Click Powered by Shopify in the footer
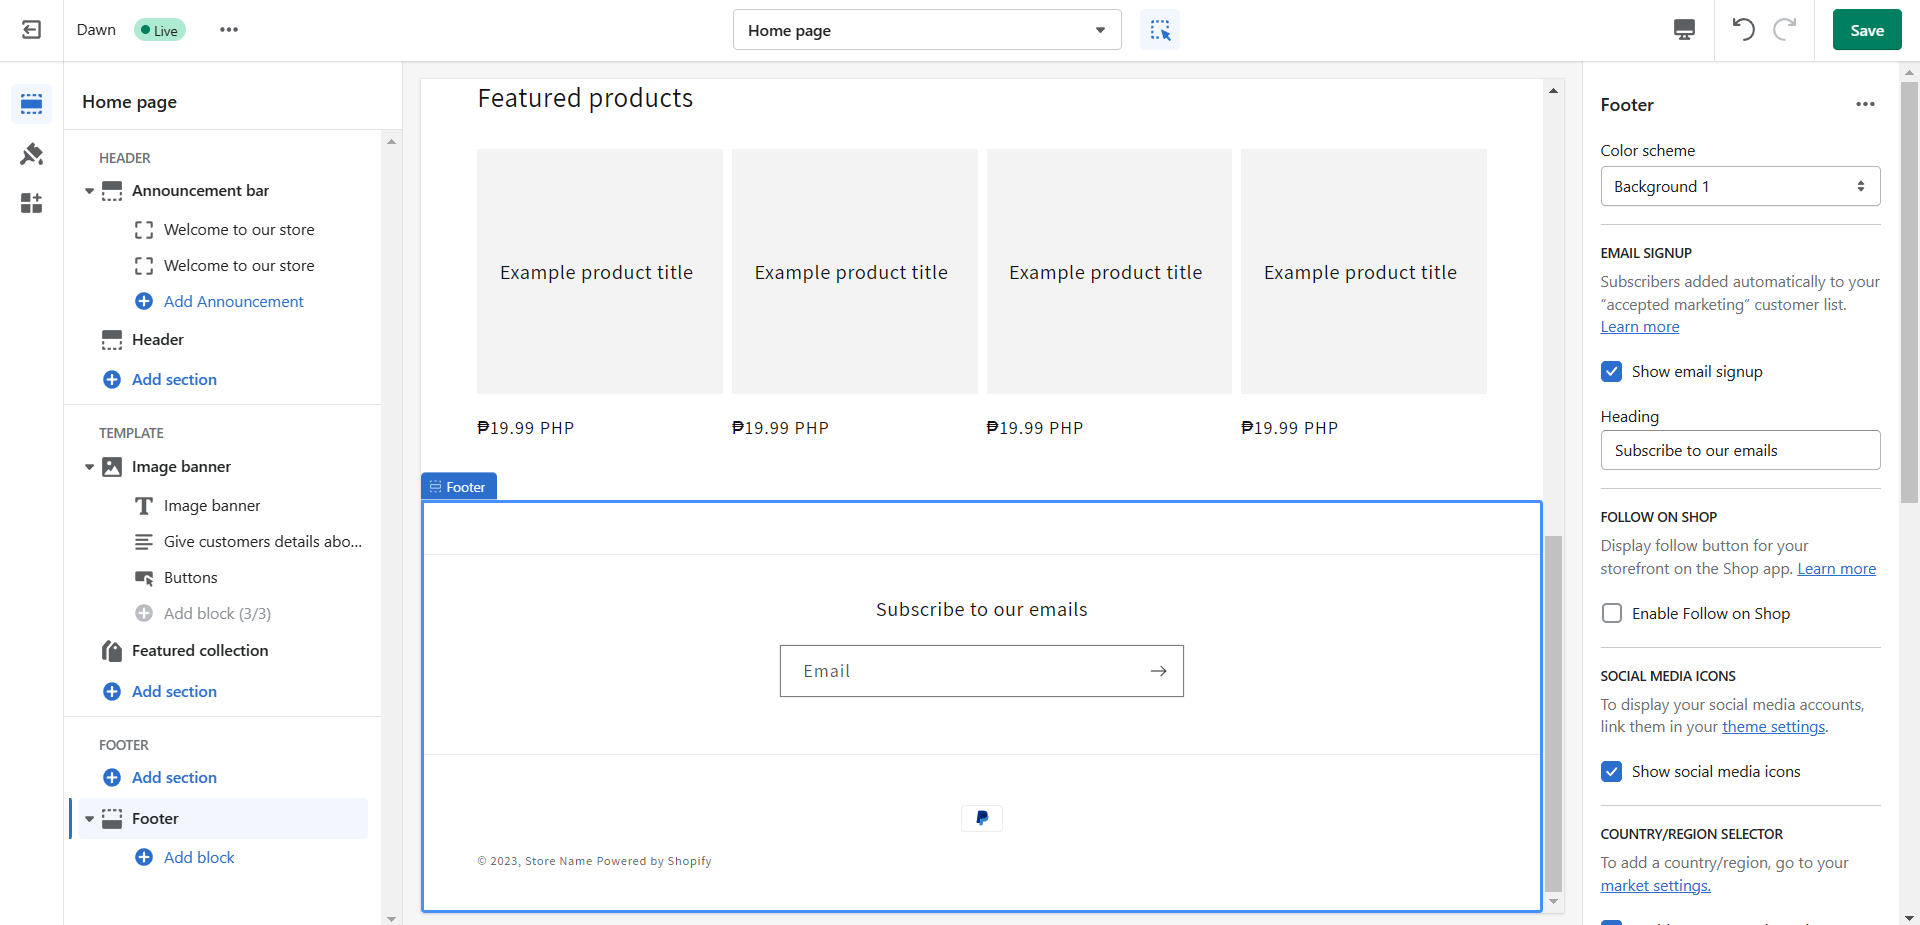The height and width of the screenshot is (925, 1920). pyautogui.click(x=654, y=861)
